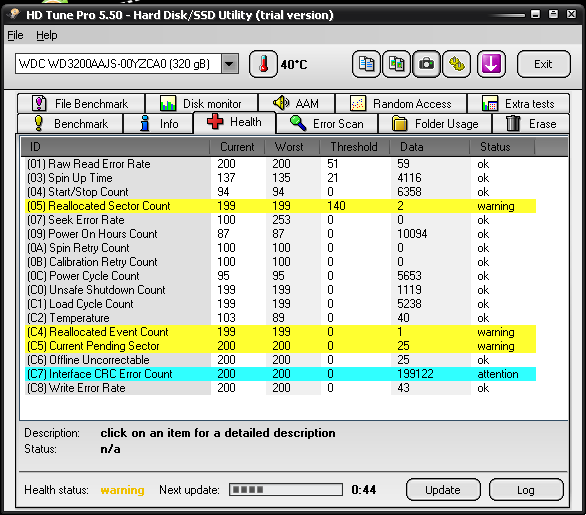586x515 pixels.
Task: Select the Start/Stop Count row
Action: (x=280, y=192)
